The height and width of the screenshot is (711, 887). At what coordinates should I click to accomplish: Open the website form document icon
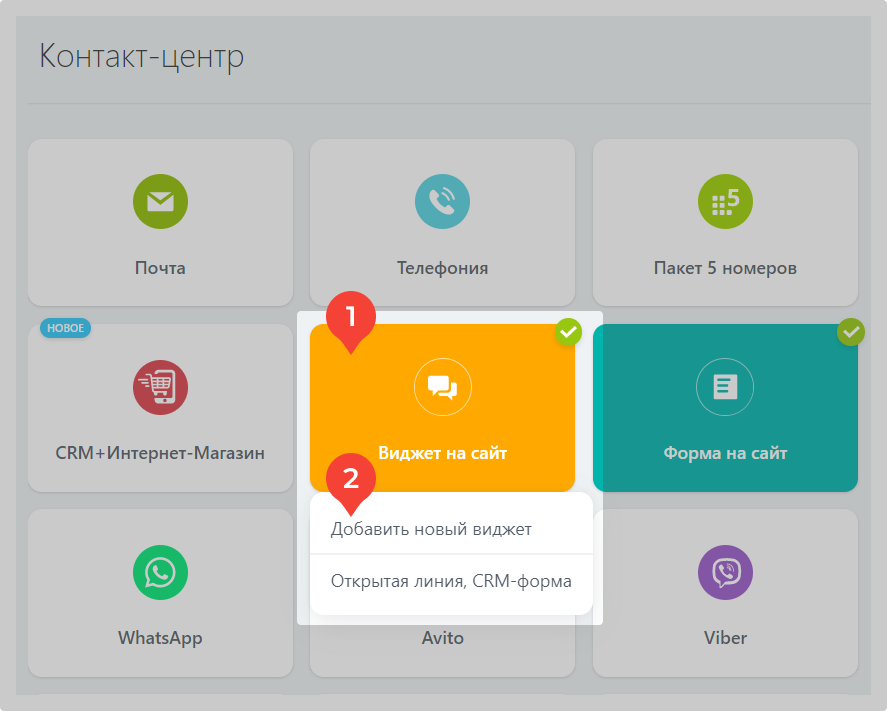[724, 387]
